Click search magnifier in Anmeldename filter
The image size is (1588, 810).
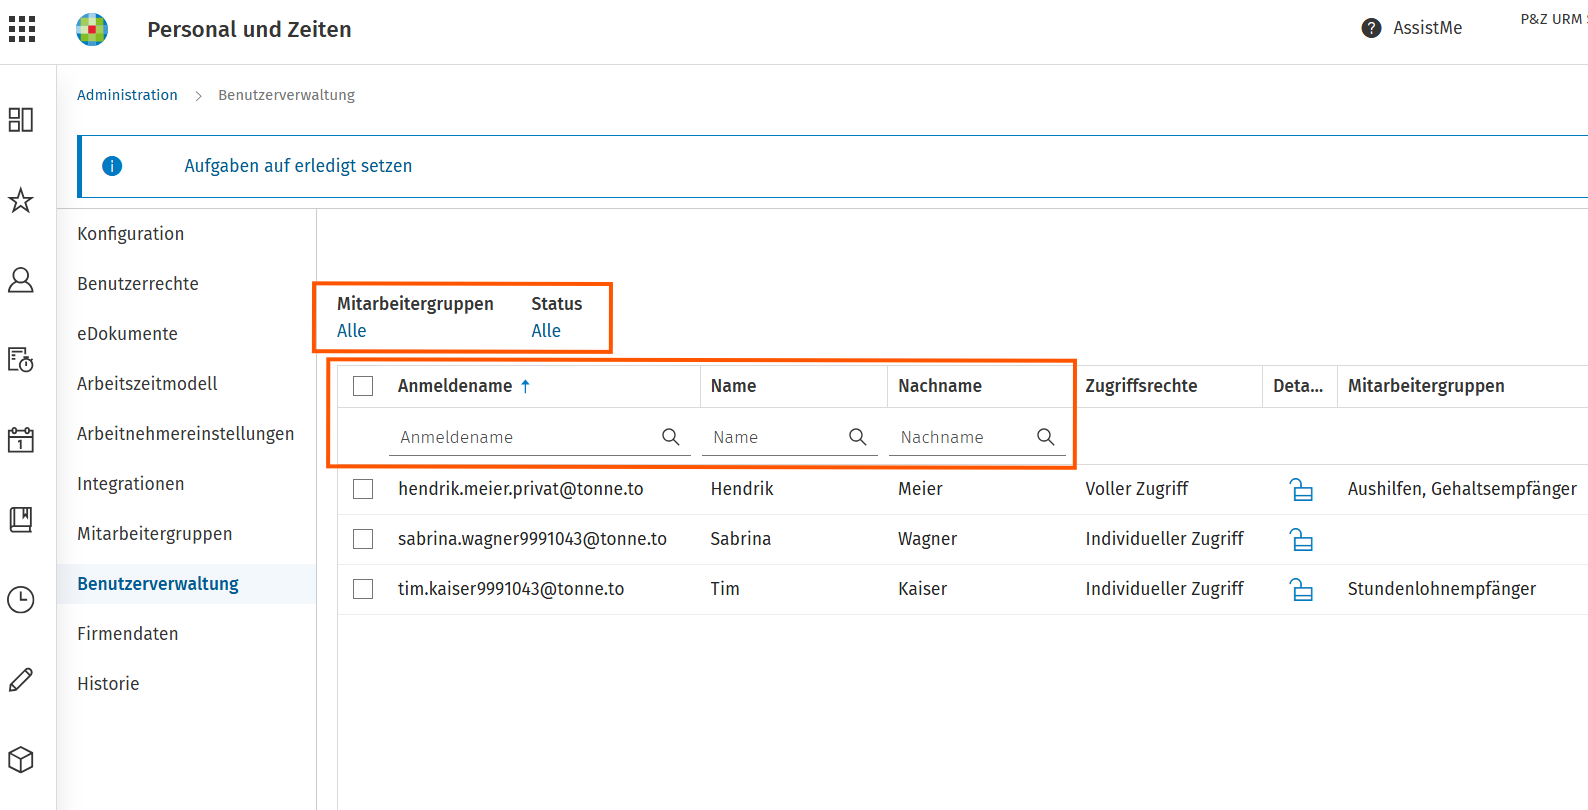(671, 437)
